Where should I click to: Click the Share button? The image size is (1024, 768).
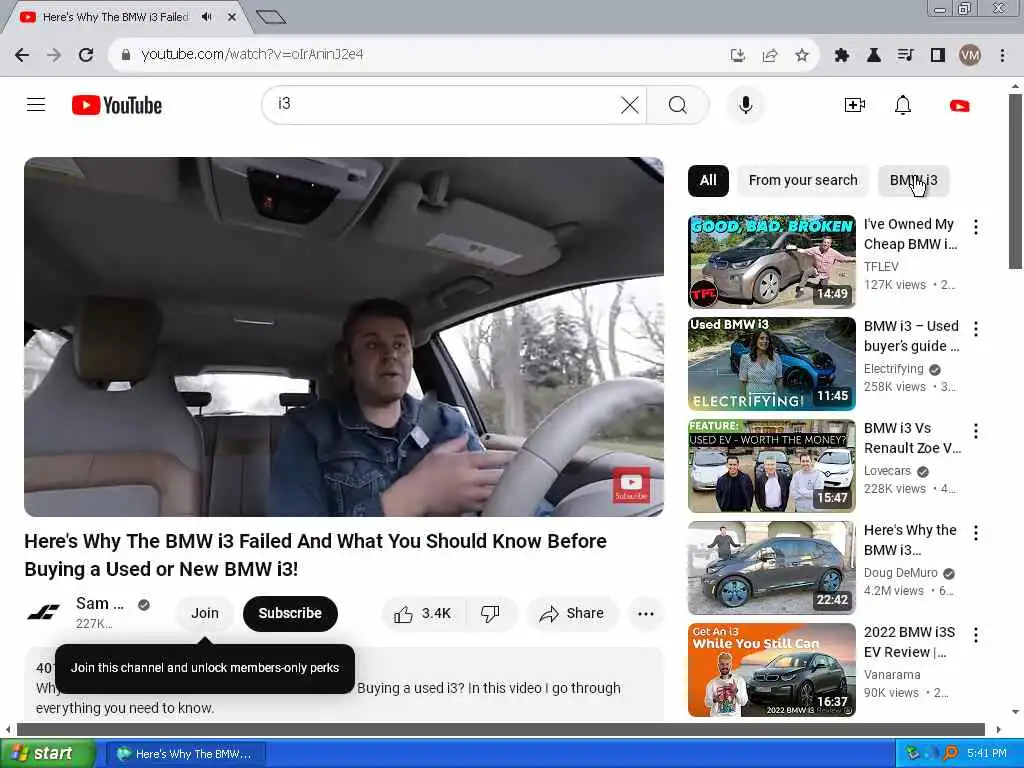coord(571,614)
